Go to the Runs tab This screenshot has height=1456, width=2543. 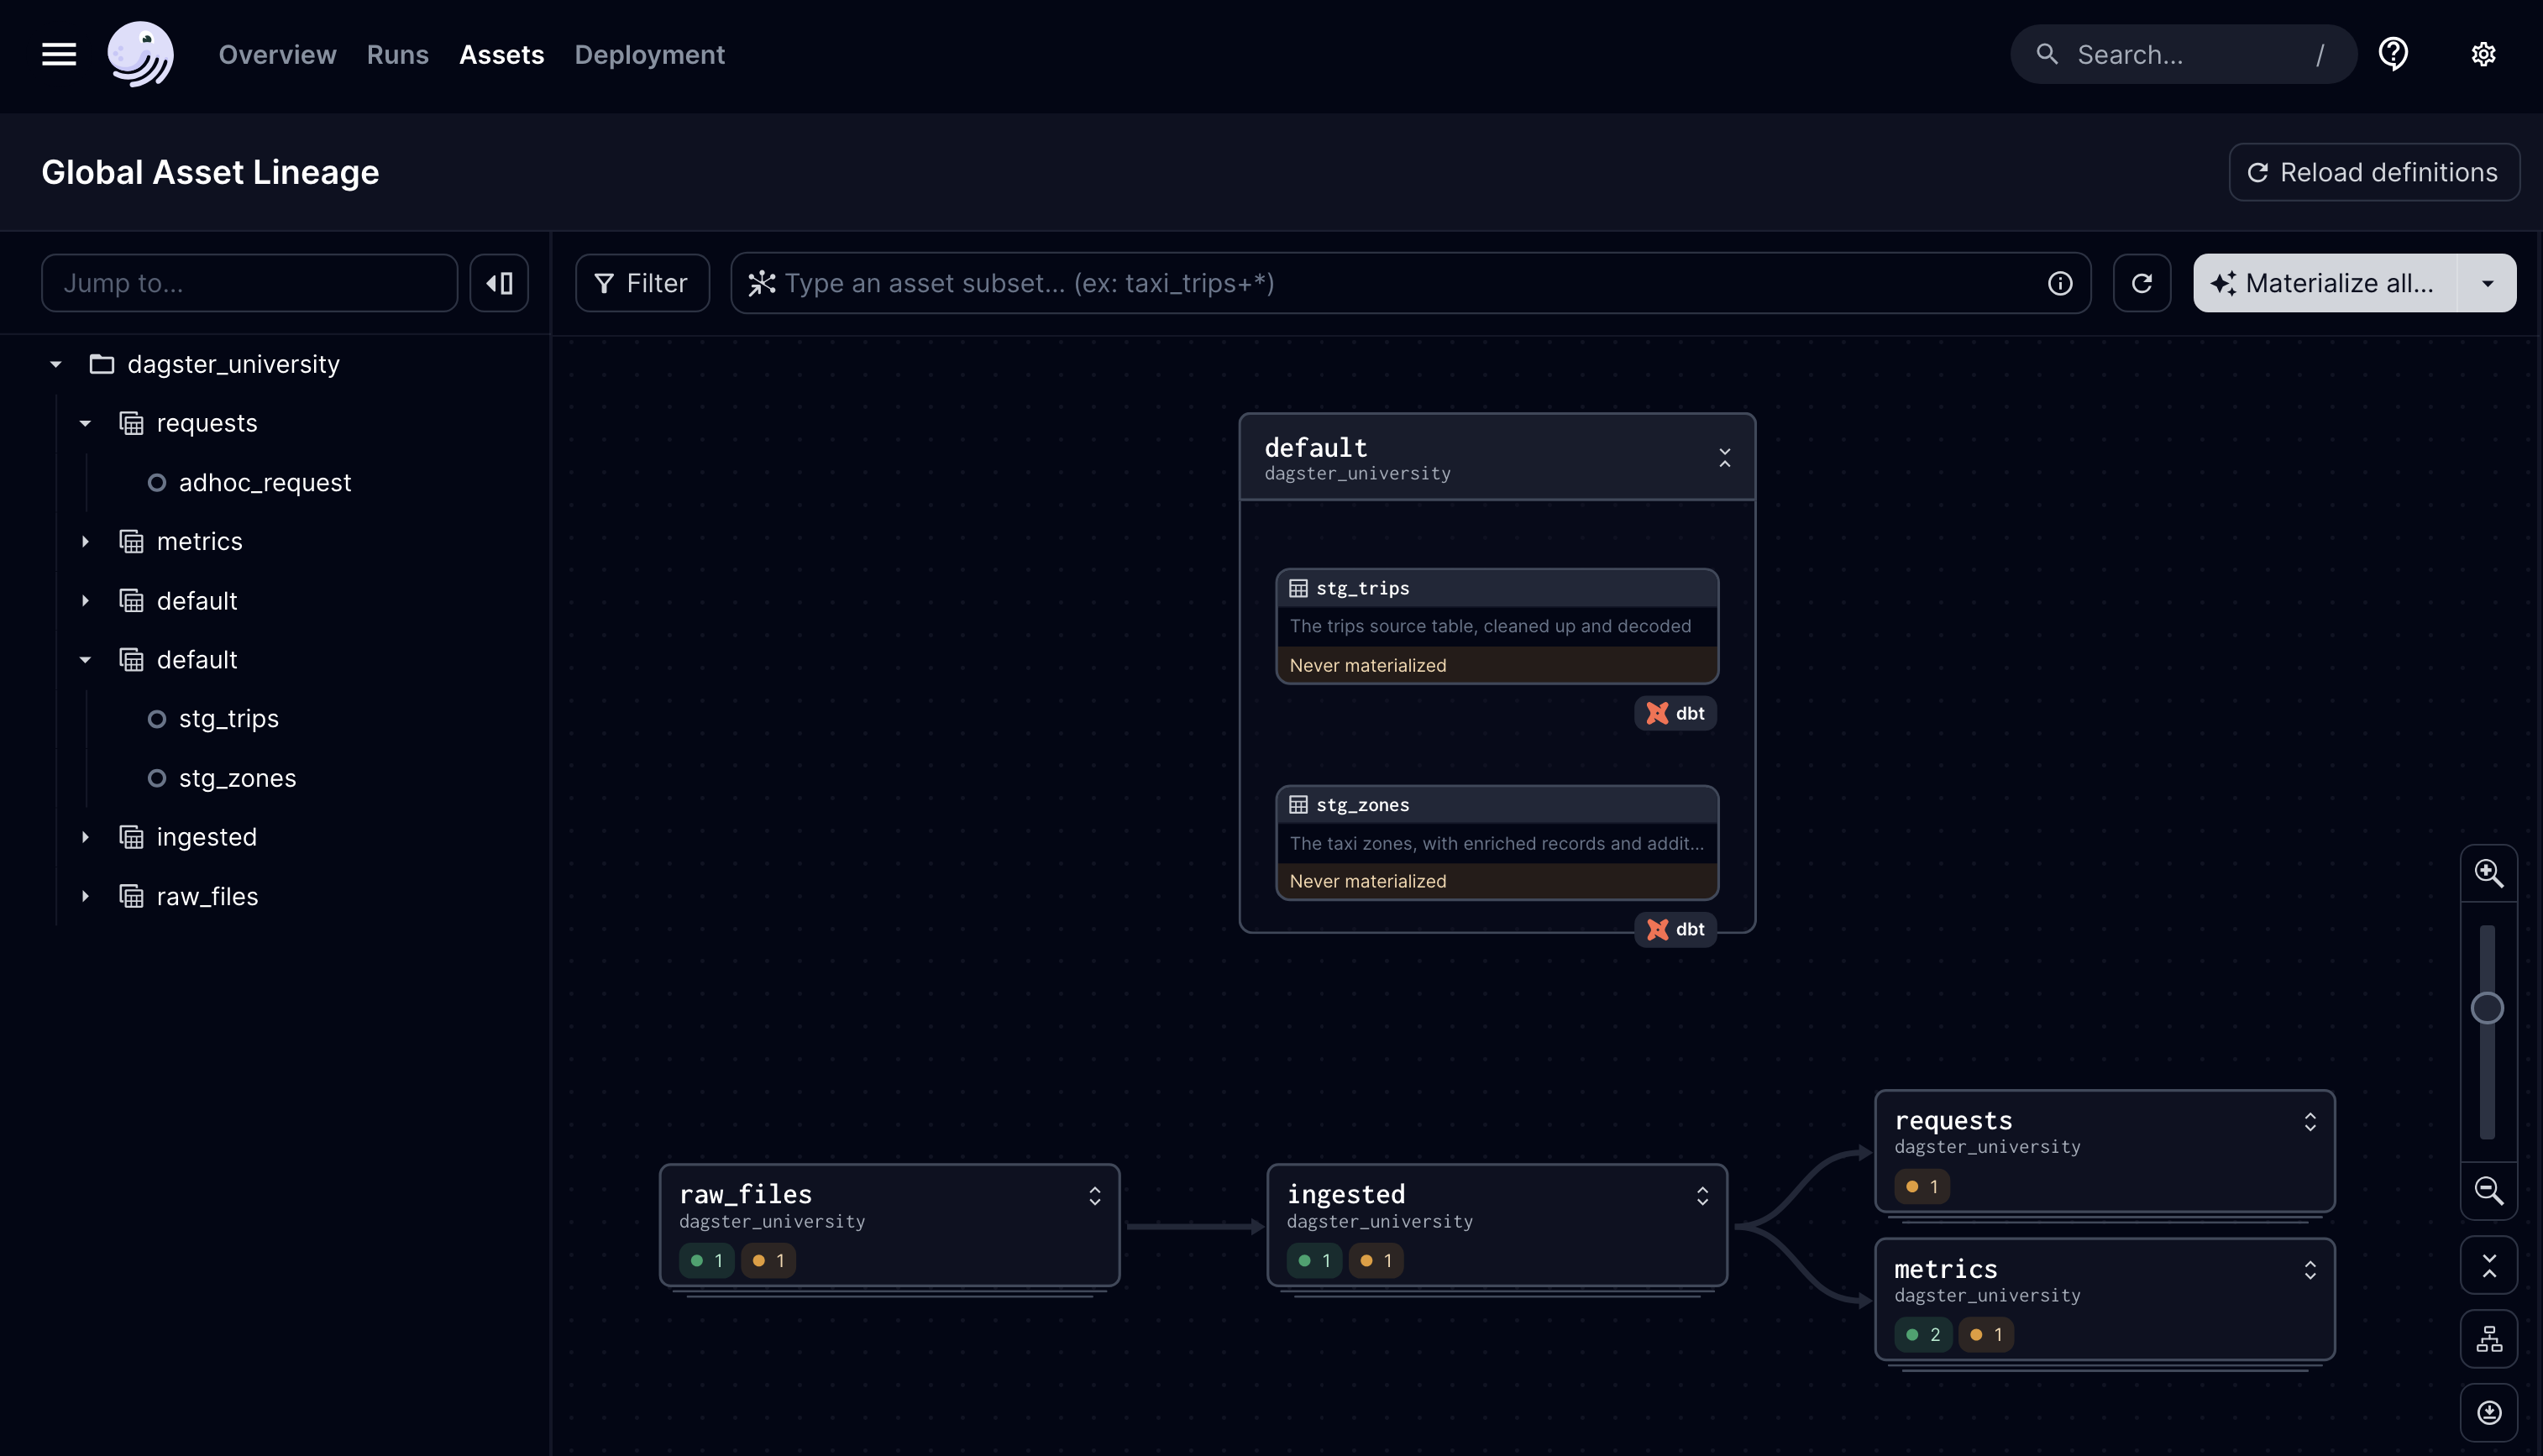tap(397, 54)
